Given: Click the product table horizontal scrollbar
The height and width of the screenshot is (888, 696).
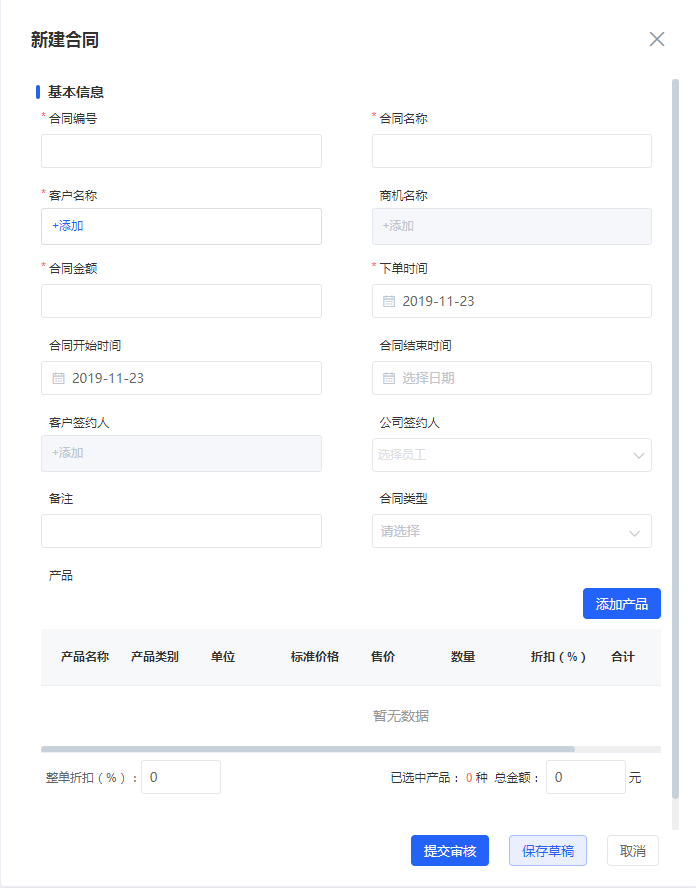Looking at the screenshot, I should [x=307, y=748].
